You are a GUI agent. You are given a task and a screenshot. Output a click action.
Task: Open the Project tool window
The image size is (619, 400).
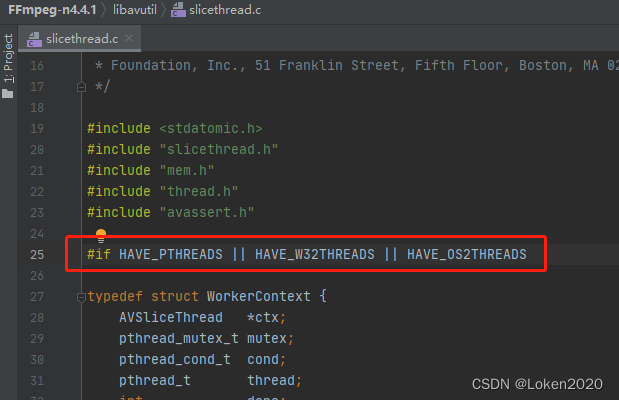(x=8, y=60)
